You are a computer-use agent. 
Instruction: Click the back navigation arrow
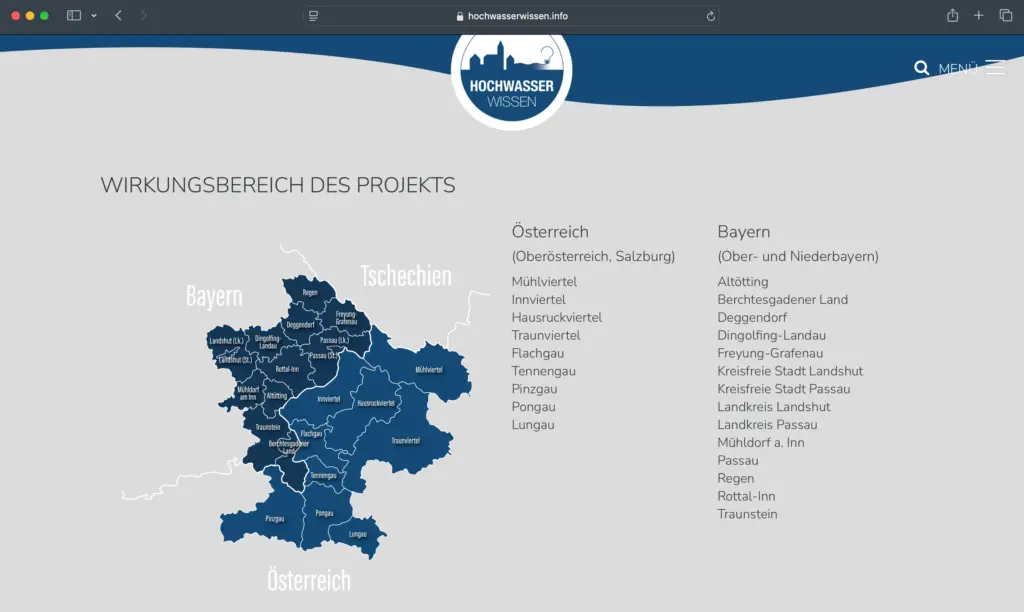pyautogui.click(x=119, y=15)
